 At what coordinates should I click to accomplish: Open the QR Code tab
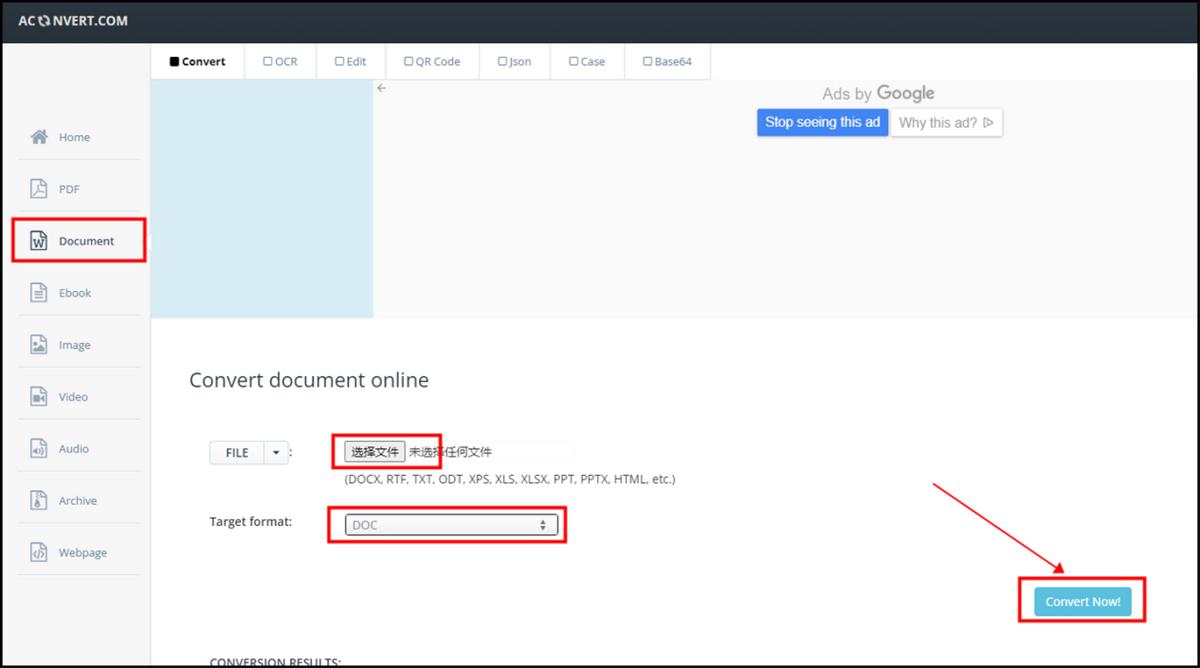pos(432,61)
